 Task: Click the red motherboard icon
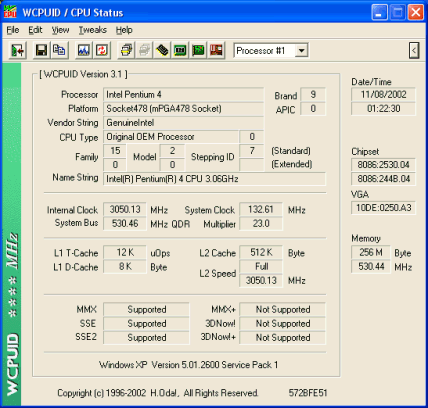pos(216,51)
